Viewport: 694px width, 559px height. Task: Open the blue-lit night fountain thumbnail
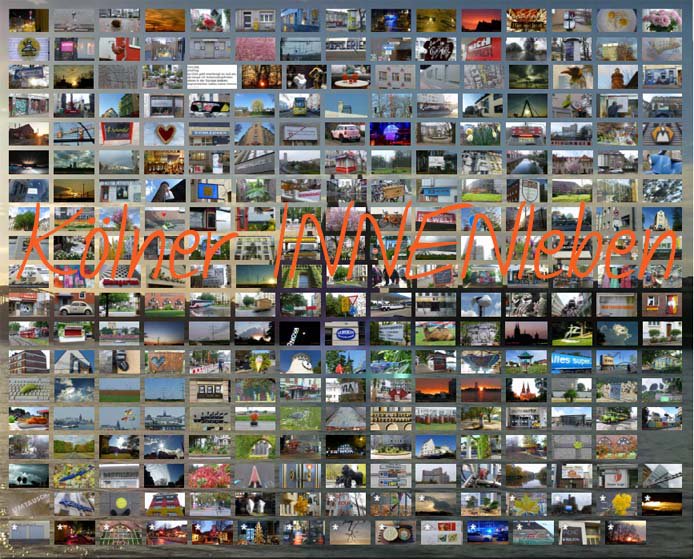pos(390,20)
